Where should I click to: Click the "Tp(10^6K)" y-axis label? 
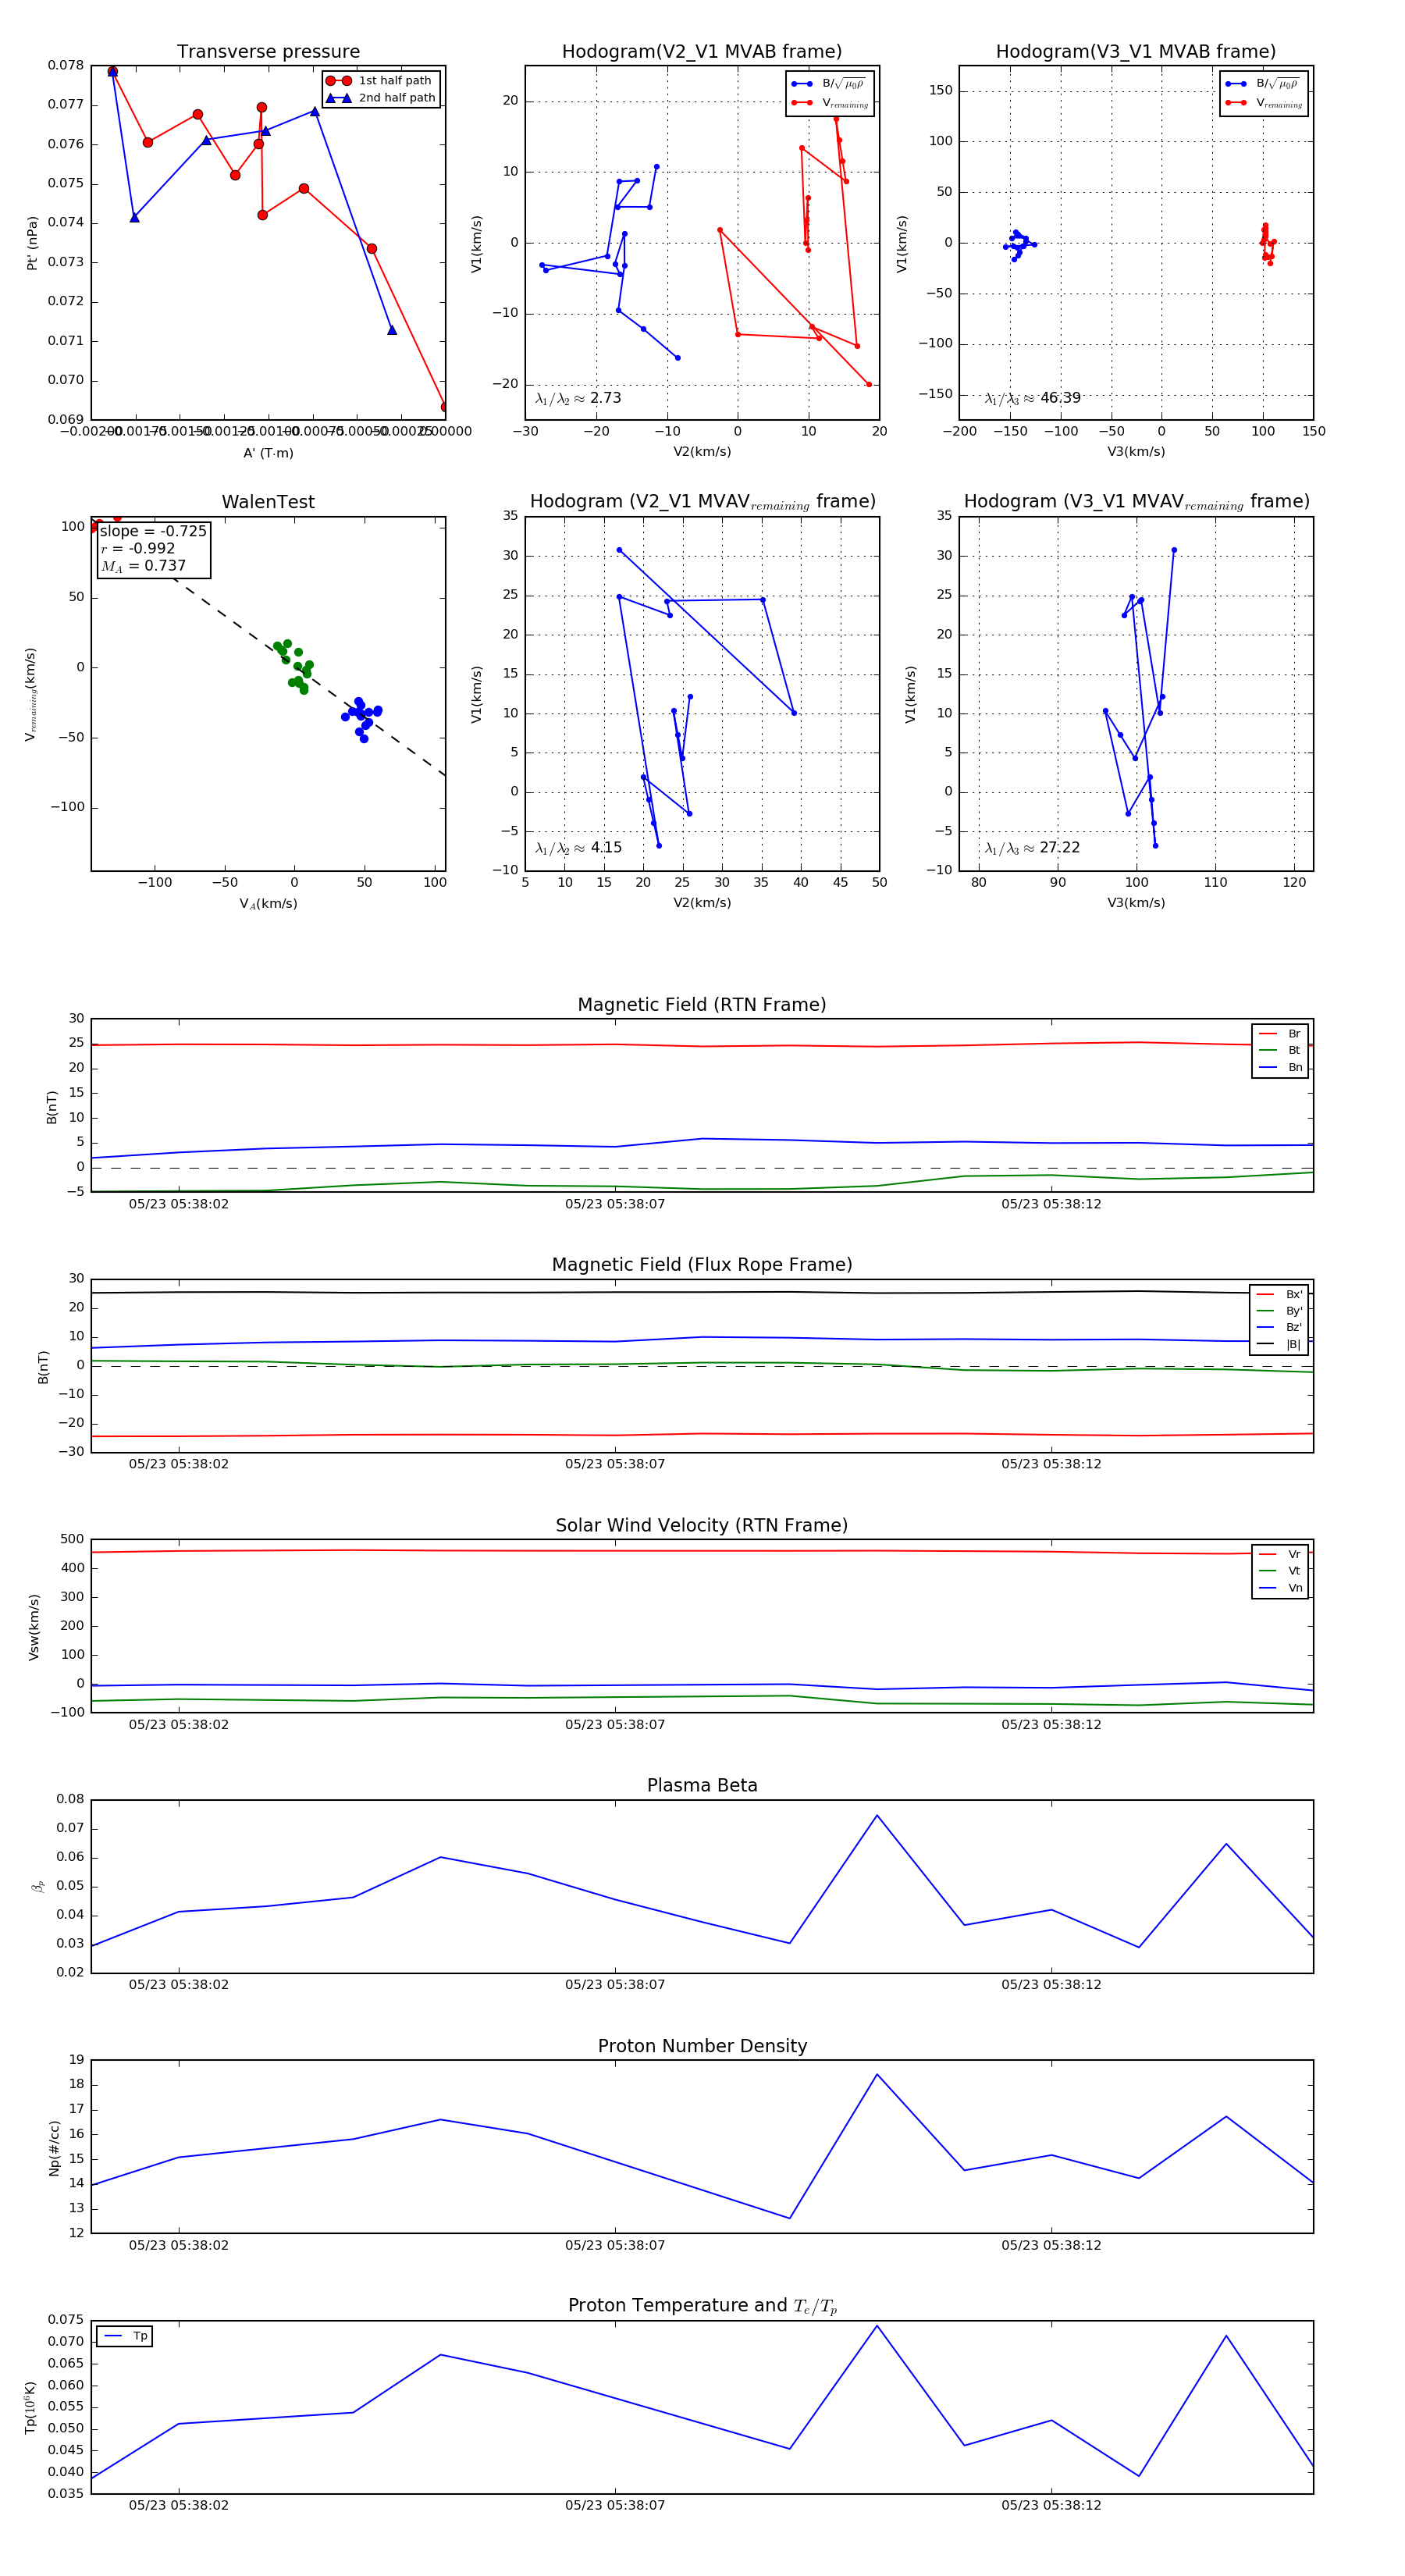[31, 2408]
